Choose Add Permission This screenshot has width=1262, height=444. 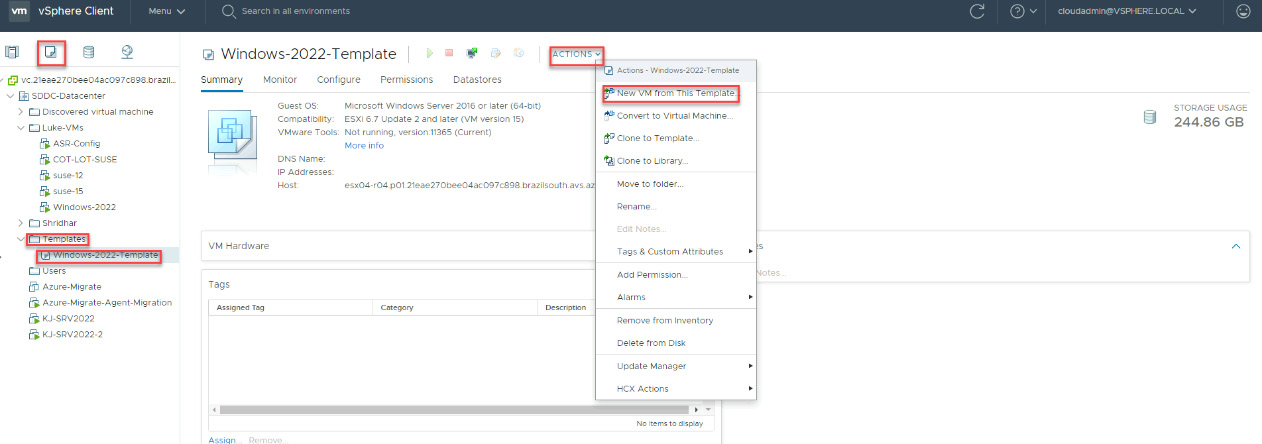[x=676, y=275]
